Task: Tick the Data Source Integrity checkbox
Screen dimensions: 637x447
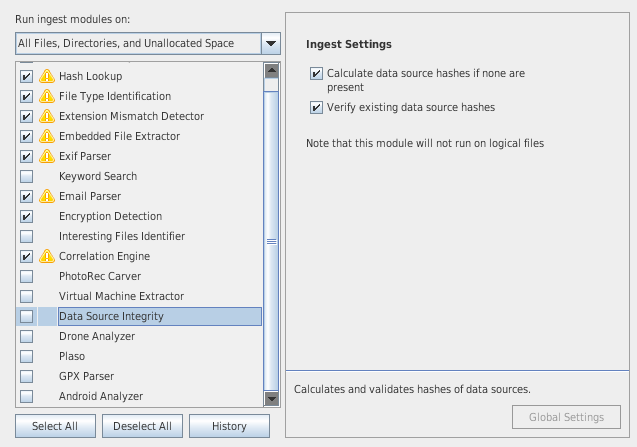Action: click(x=26, y=317)
